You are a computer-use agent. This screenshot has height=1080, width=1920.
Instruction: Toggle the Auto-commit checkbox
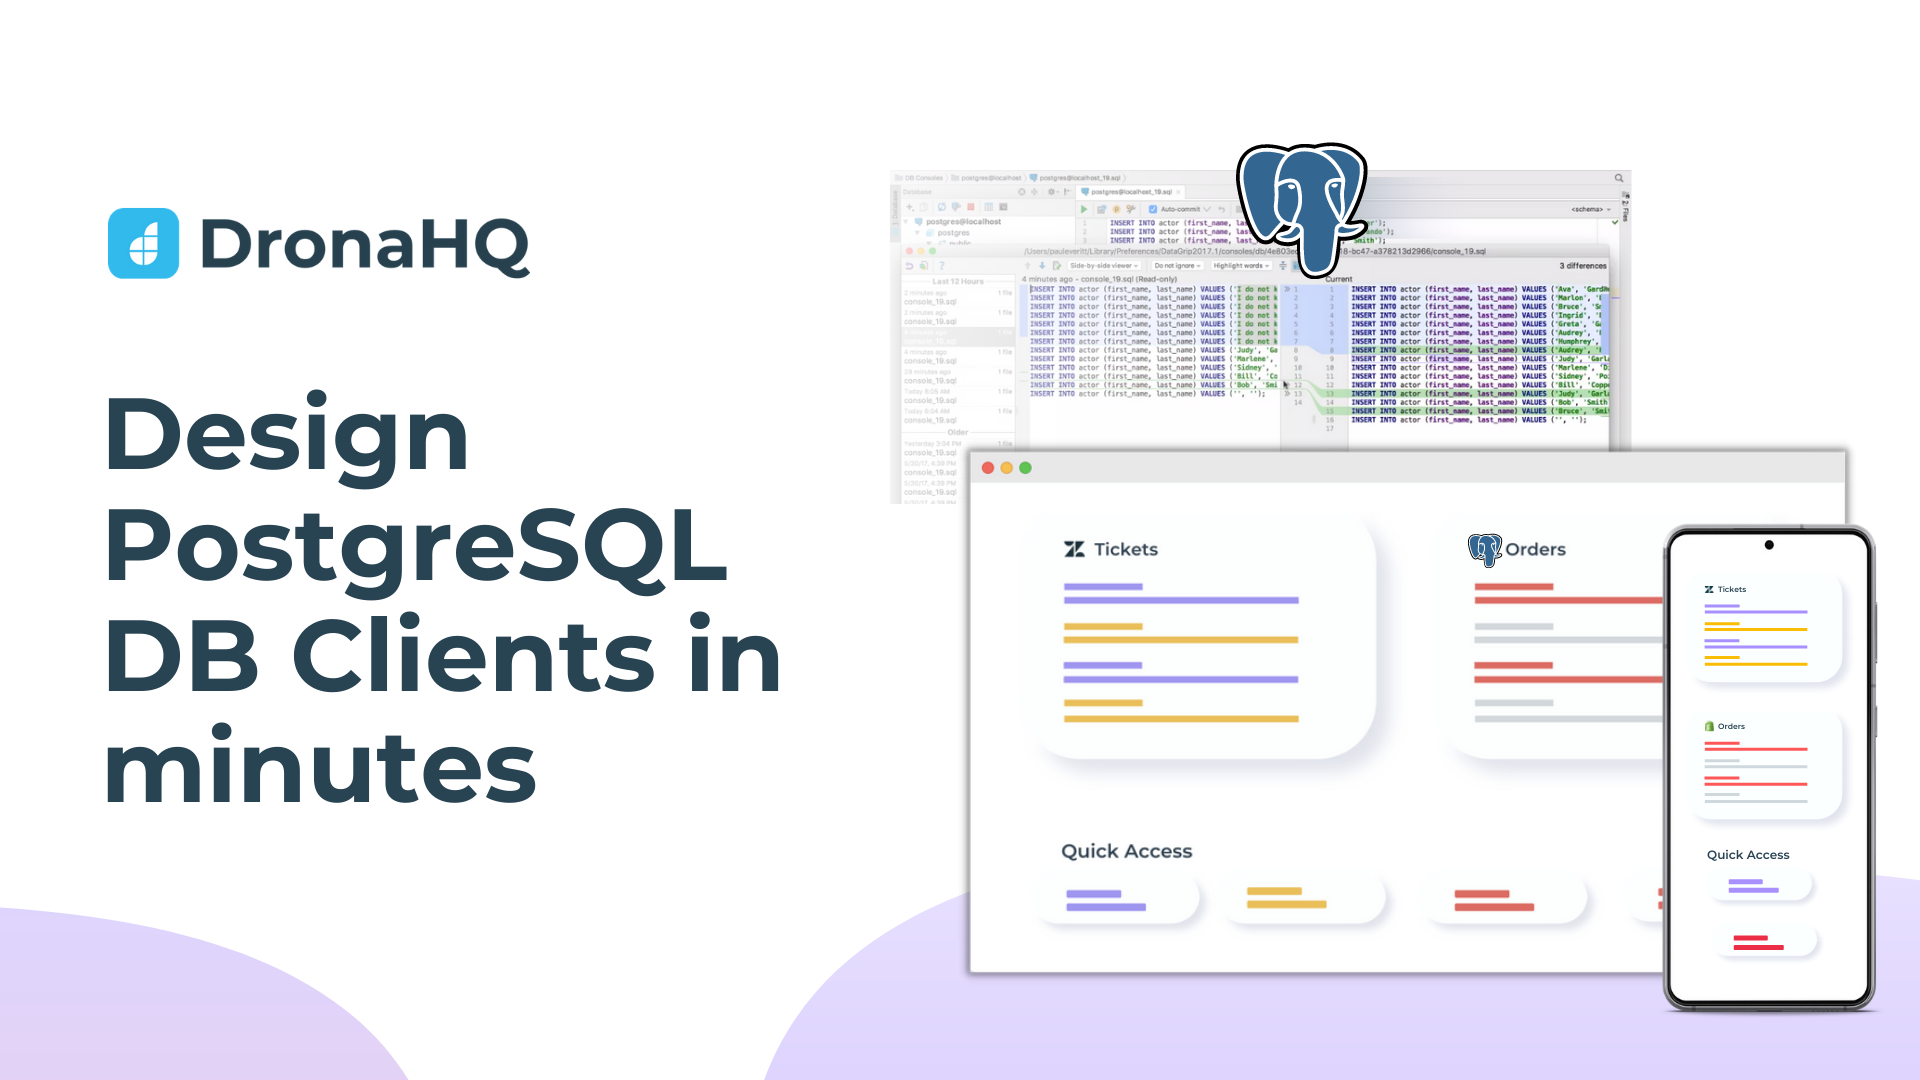point(1152,209)
